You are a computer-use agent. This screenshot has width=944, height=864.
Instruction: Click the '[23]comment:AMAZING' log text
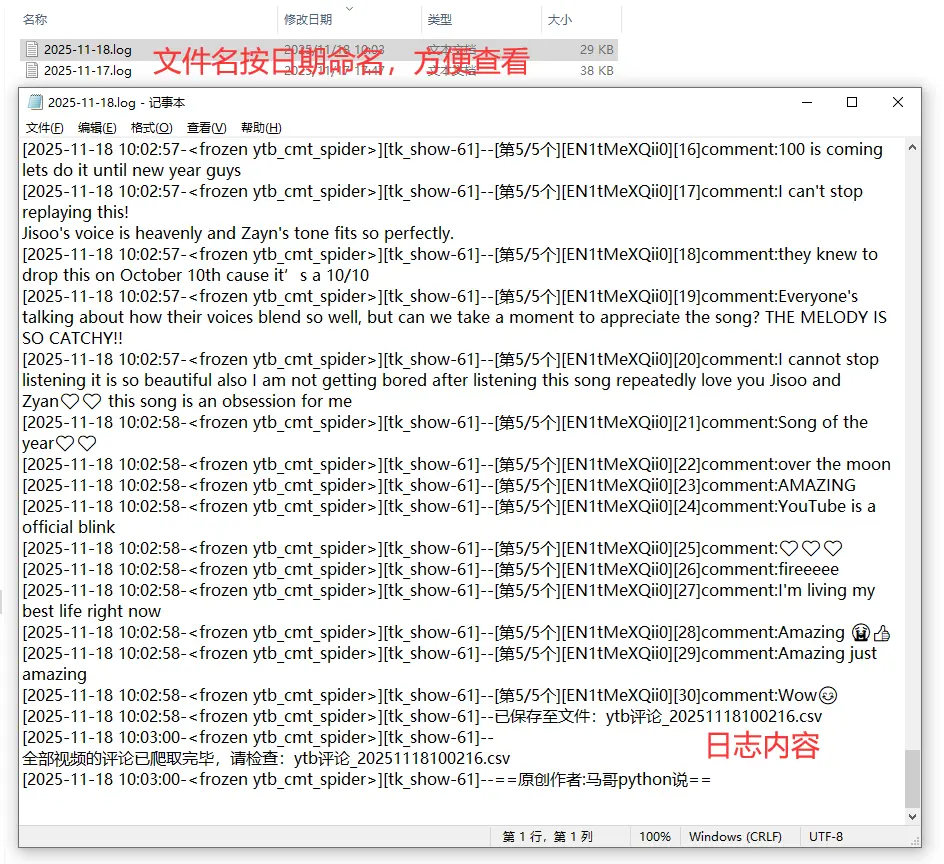[764, 485]
